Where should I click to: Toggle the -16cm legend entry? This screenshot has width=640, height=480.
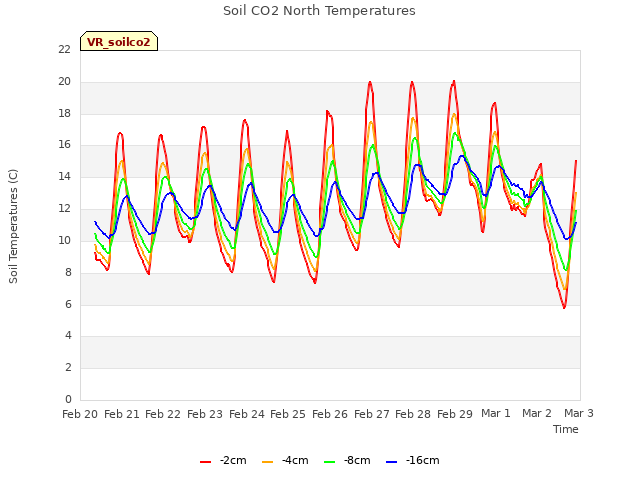click(413, 460)
